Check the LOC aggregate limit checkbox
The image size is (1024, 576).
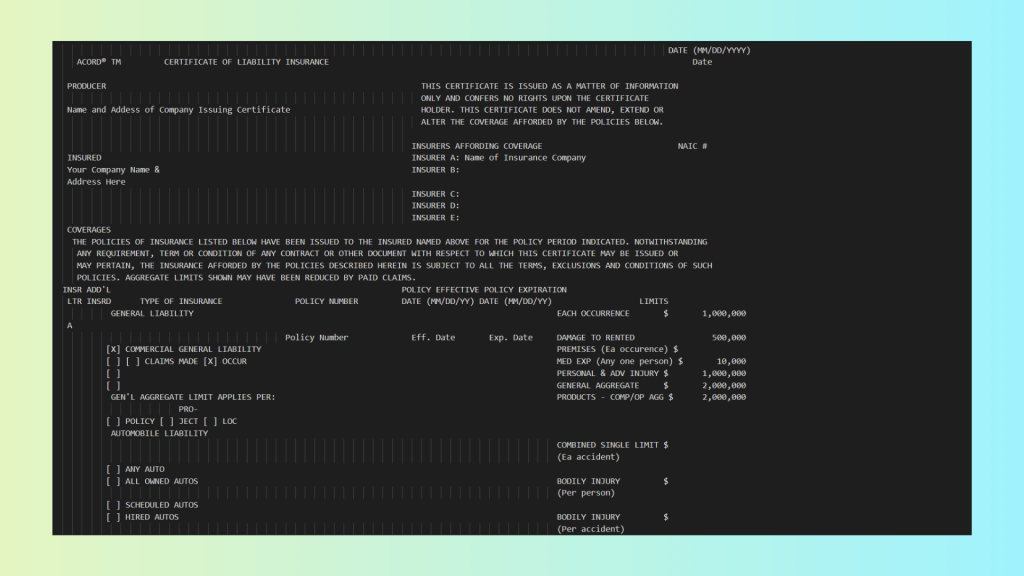point(210,422)
